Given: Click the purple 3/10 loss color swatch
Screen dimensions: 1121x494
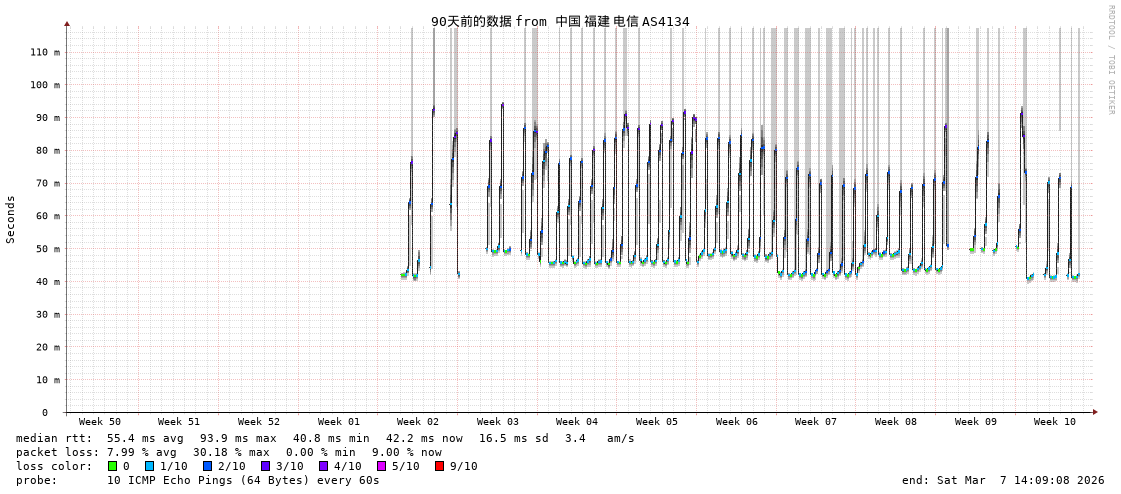Looking at the screenshot, I should point(265,466).
